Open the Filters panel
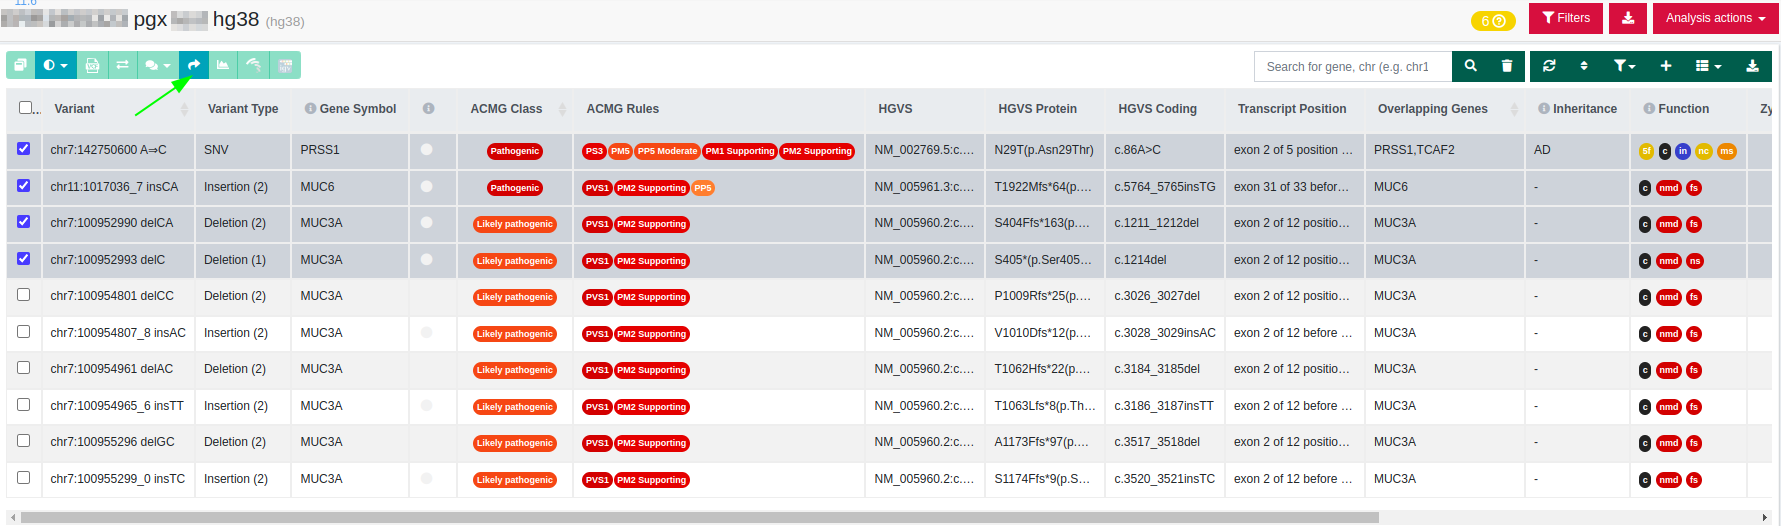This screenshot has width=1781, height=526. pos(1566,18)
